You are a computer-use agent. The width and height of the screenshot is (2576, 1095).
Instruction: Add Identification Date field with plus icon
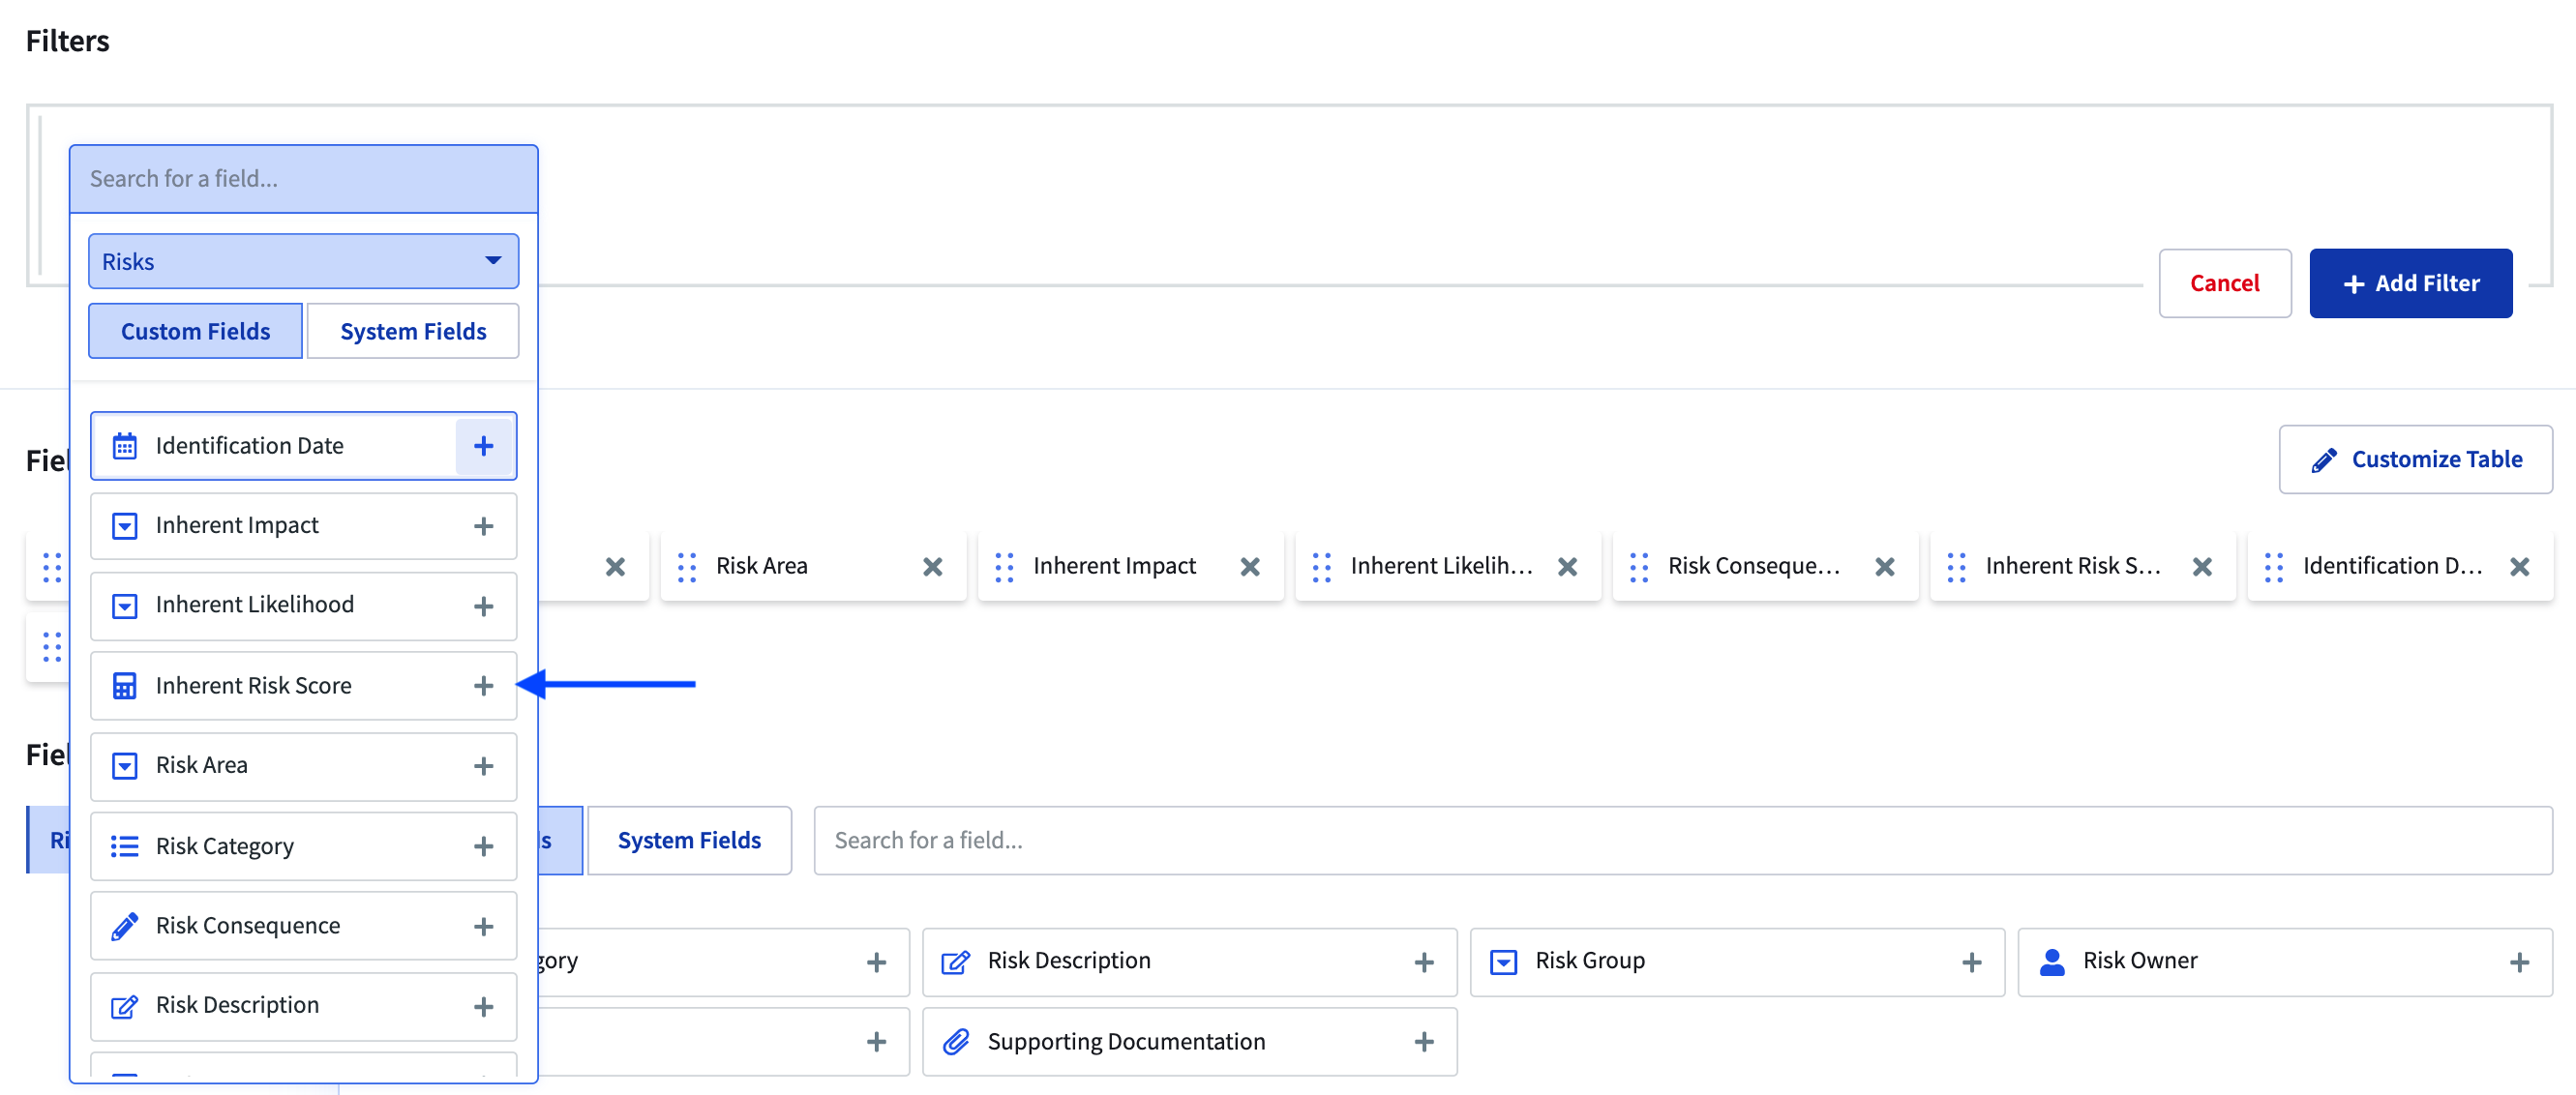[x=484, y=446]
